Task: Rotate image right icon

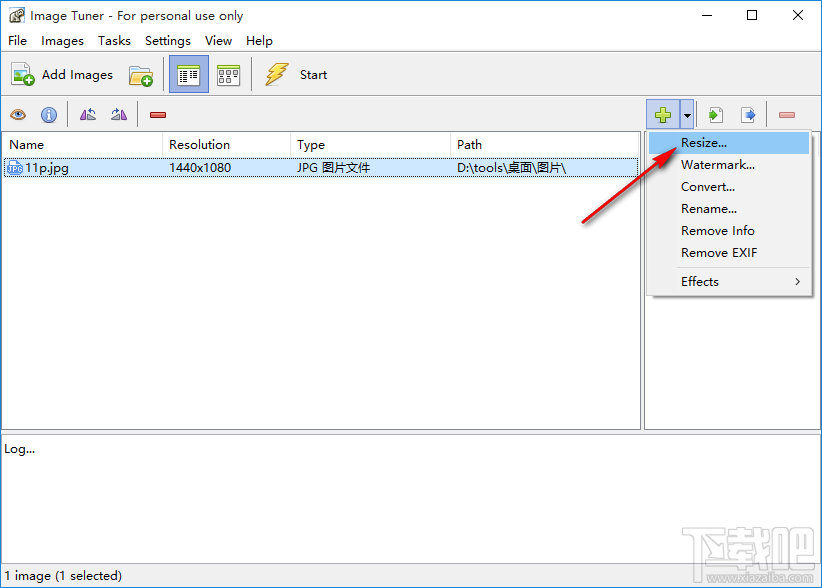Action: 119,115
